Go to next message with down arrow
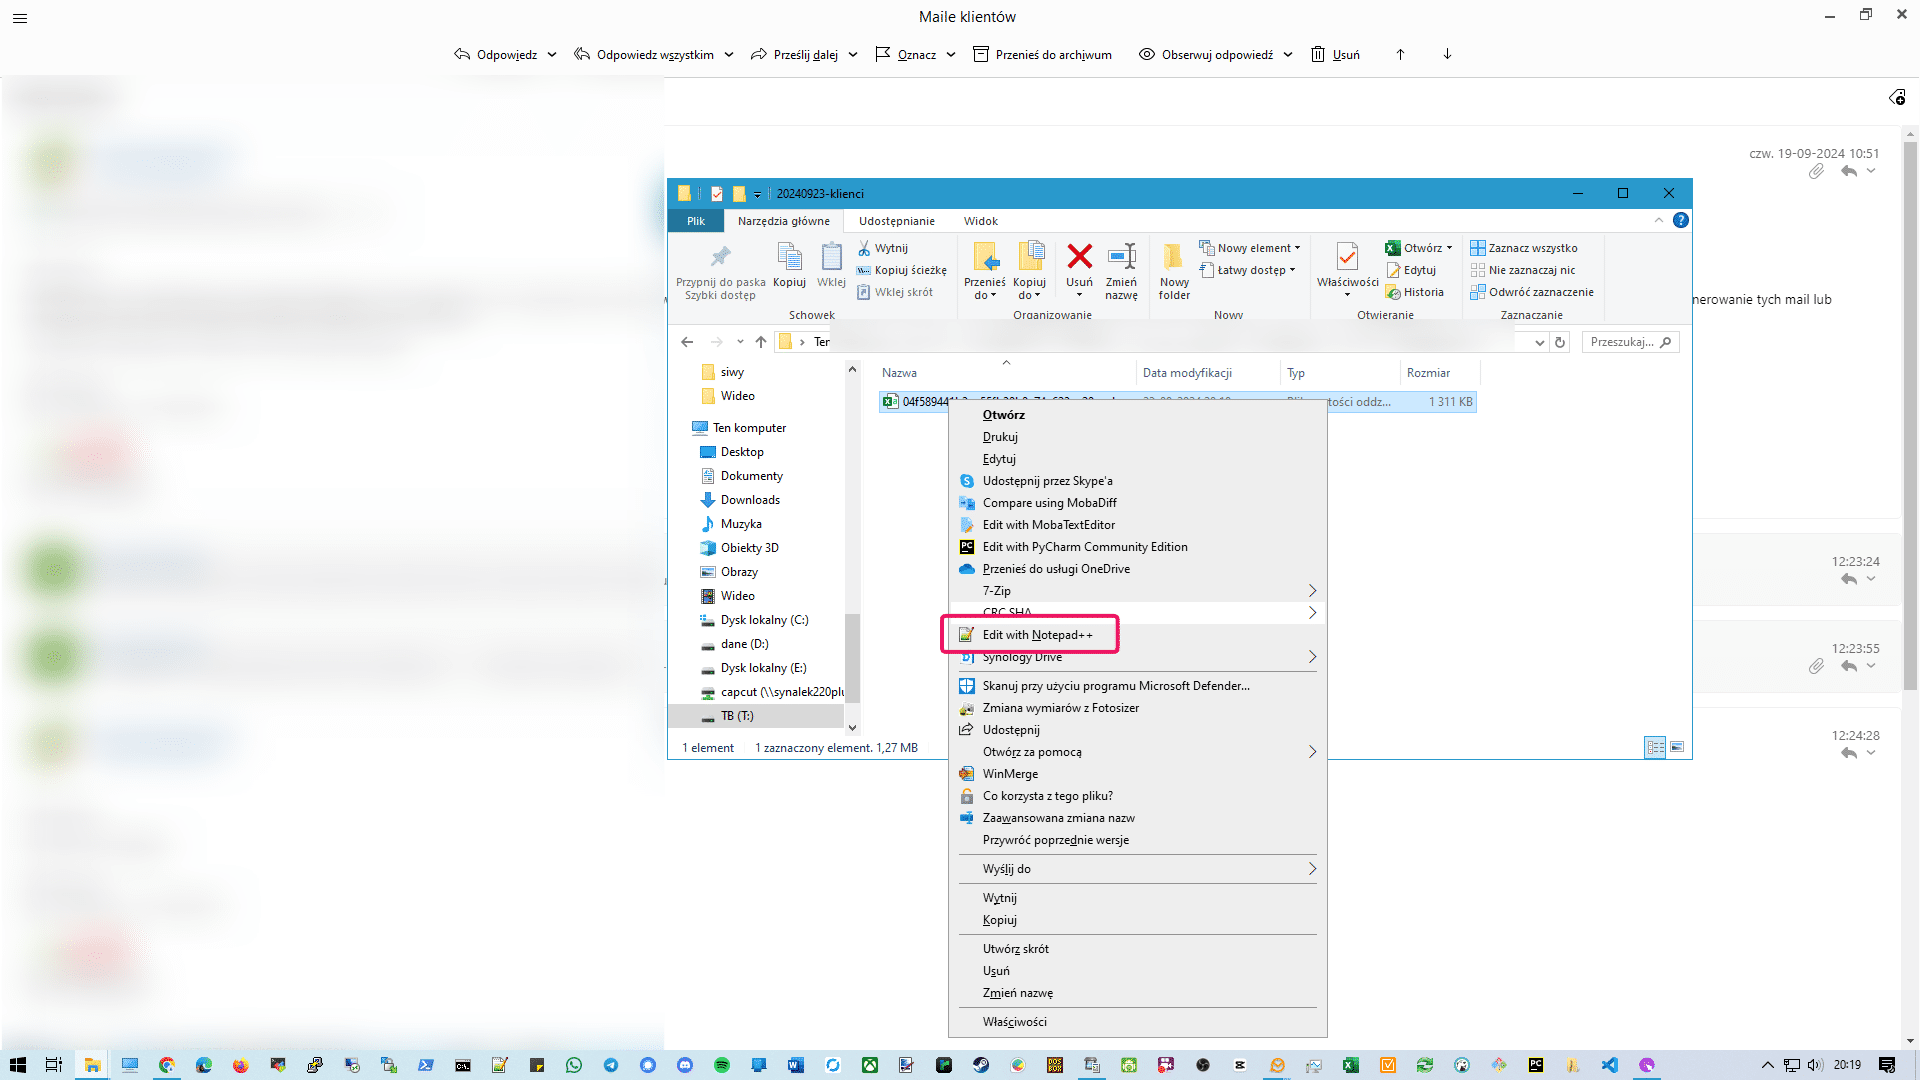The image size is (1920, 1080). pos(1447,54)
